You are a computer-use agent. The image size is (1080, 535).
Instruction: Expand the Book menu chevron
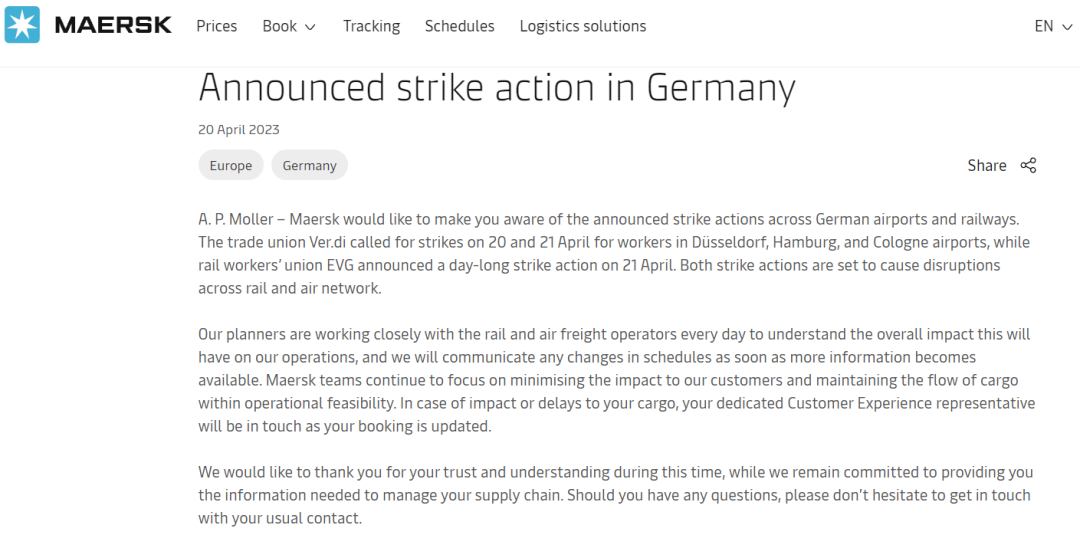point(310,27)
